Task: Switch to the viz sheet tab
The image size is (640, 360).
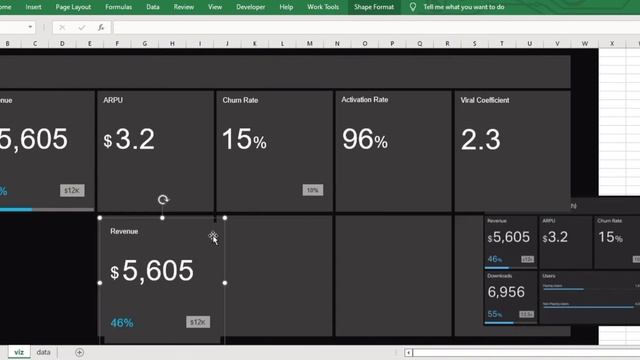Action: pos(19,352)
